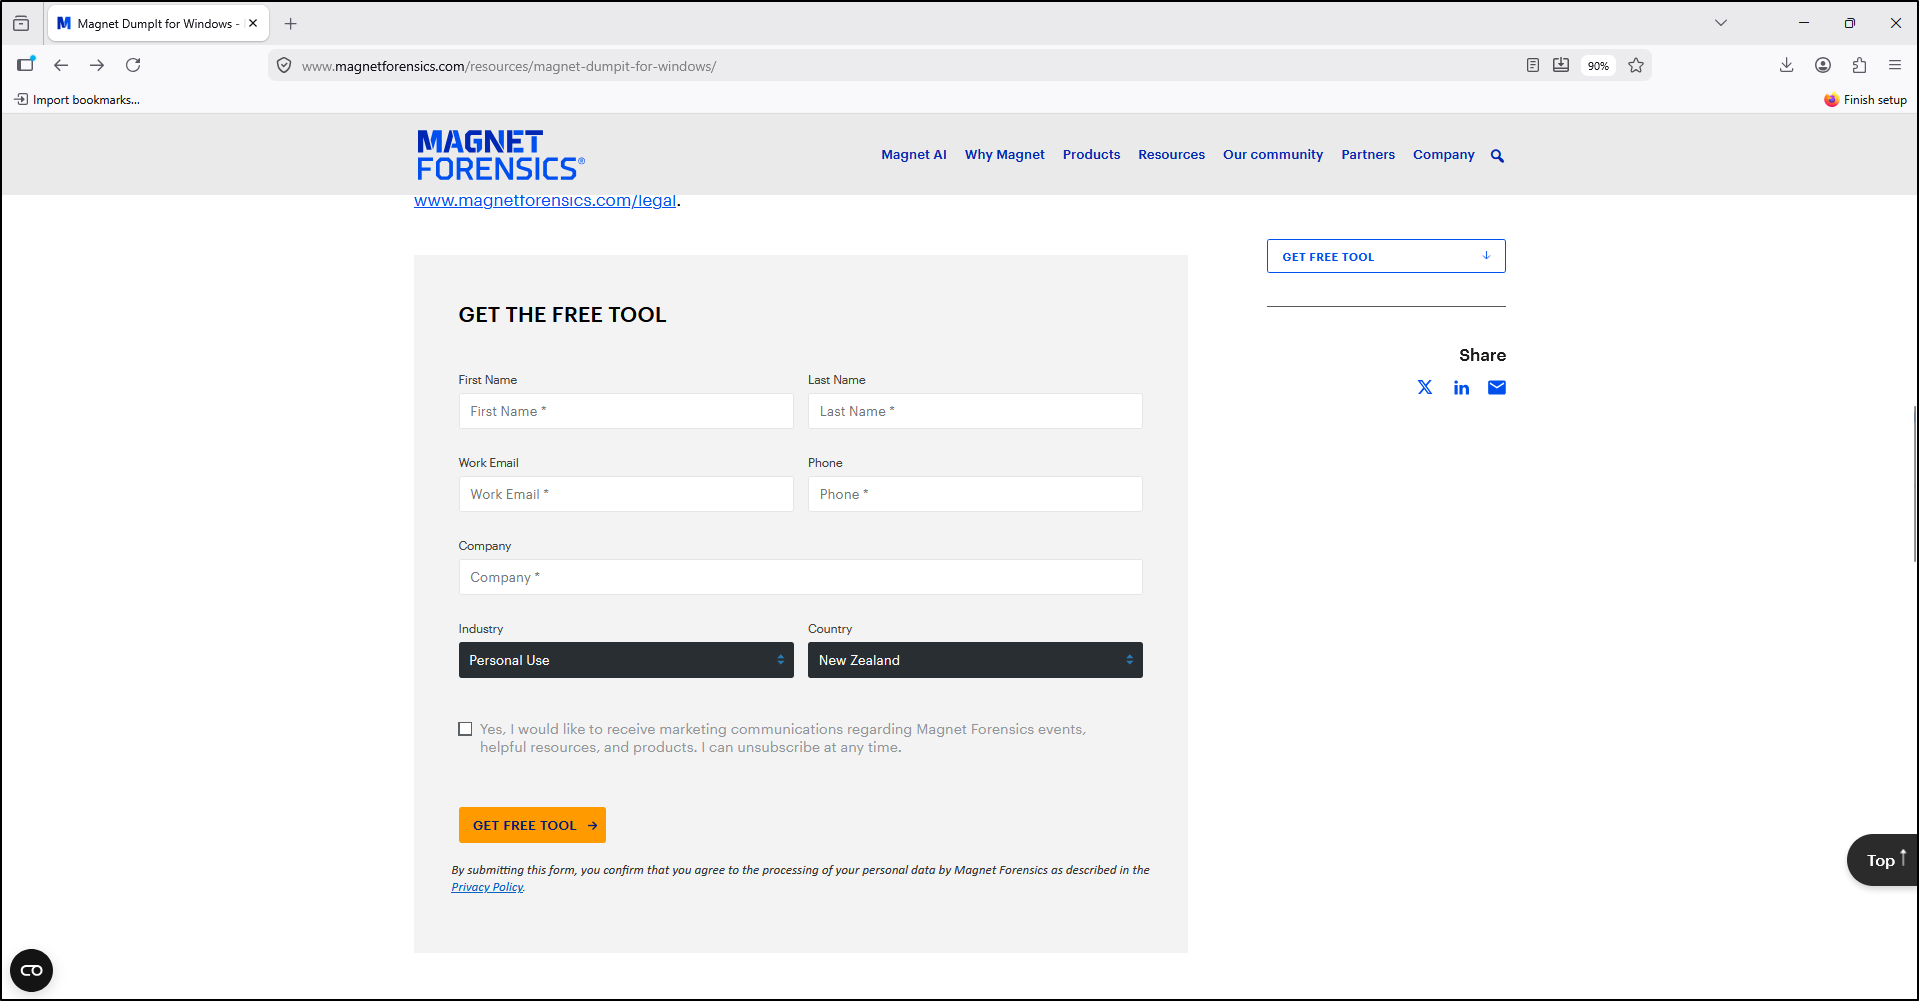
Task: Open the Country dropdown showing New Zealand
Action: tap(975, 660)
